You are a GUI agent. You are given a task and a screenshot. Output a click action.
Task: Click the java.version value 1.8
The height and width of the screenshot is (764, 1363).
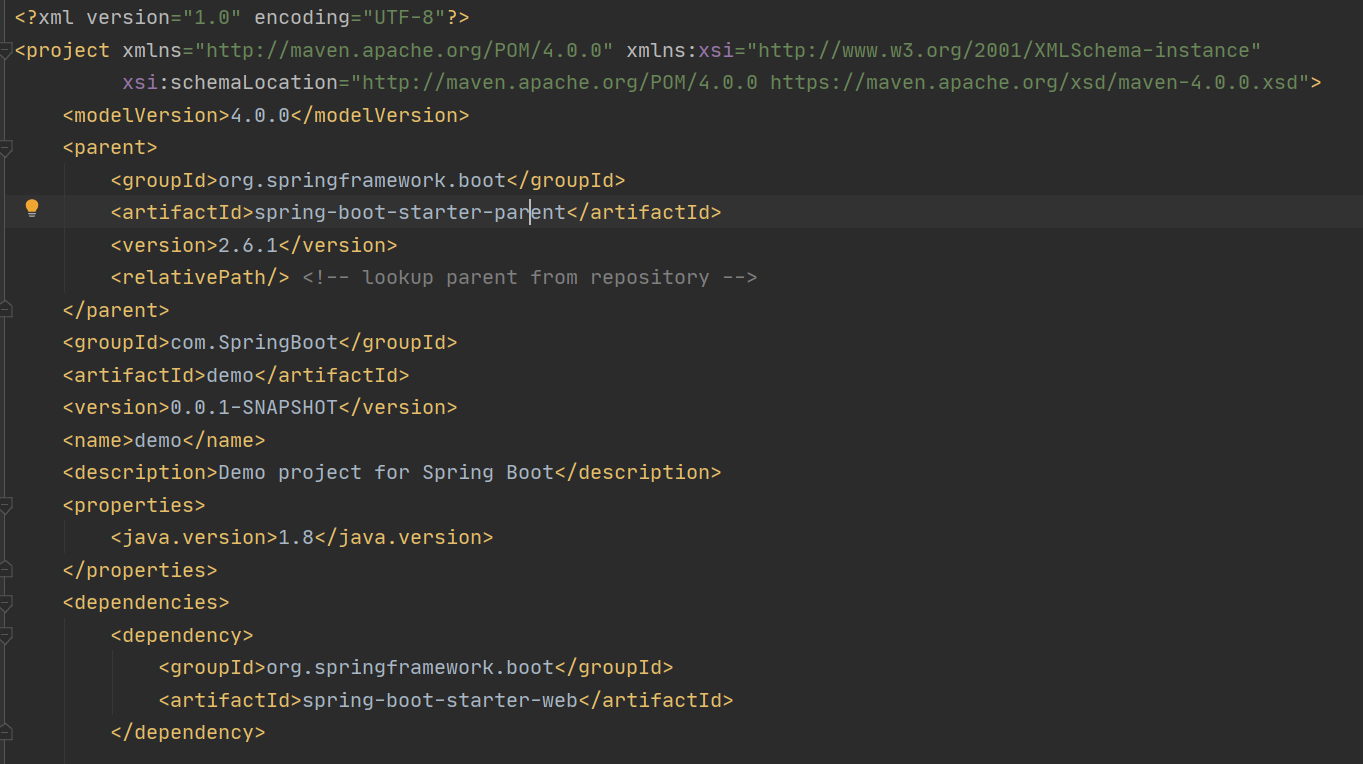296,538
